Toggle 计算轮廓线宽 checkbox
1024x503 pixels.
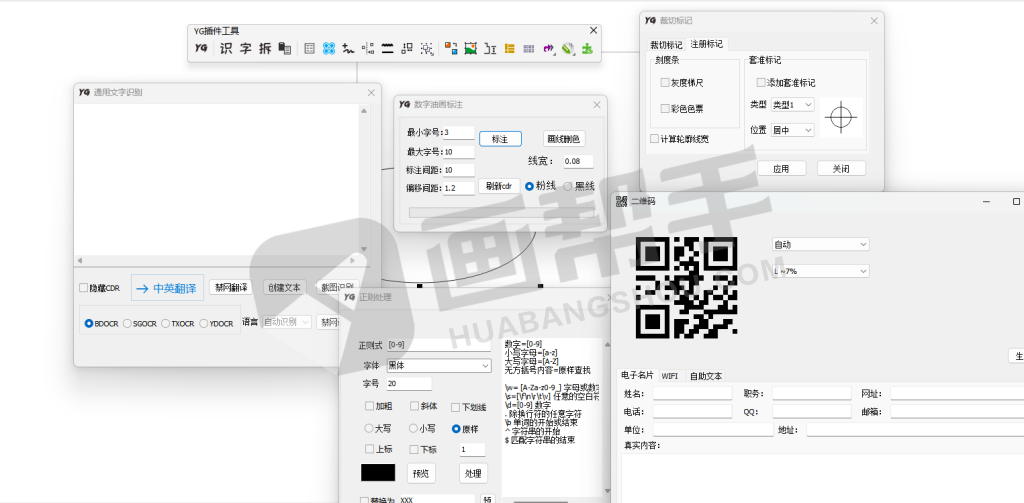point(654,139)
